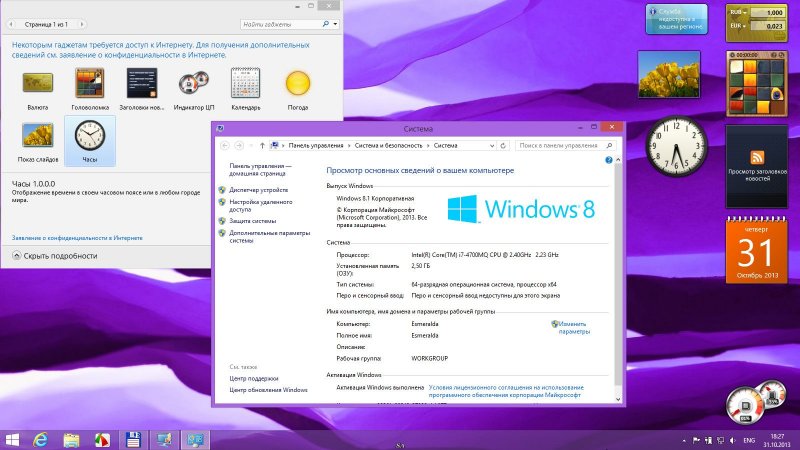This screenshot has height=450, width=800.
Task: Launch Internet Explorer from the taskbar
Action: [40, 440]
